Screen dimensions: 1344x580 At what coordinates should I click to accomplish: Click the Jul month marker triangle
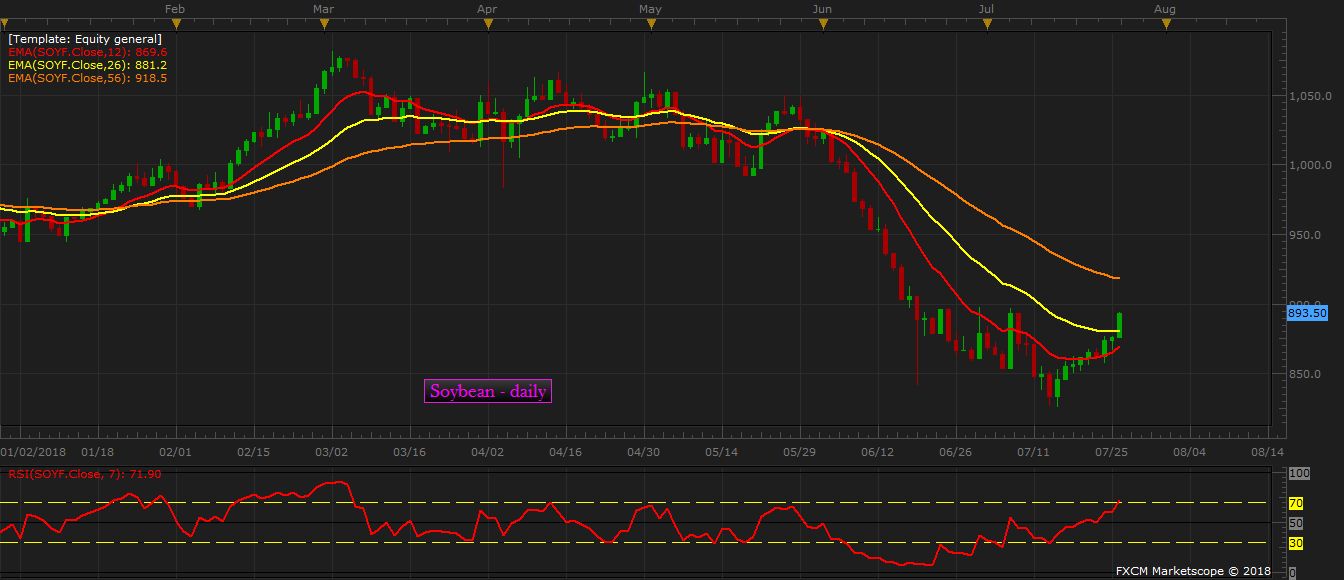click(986, 24)
